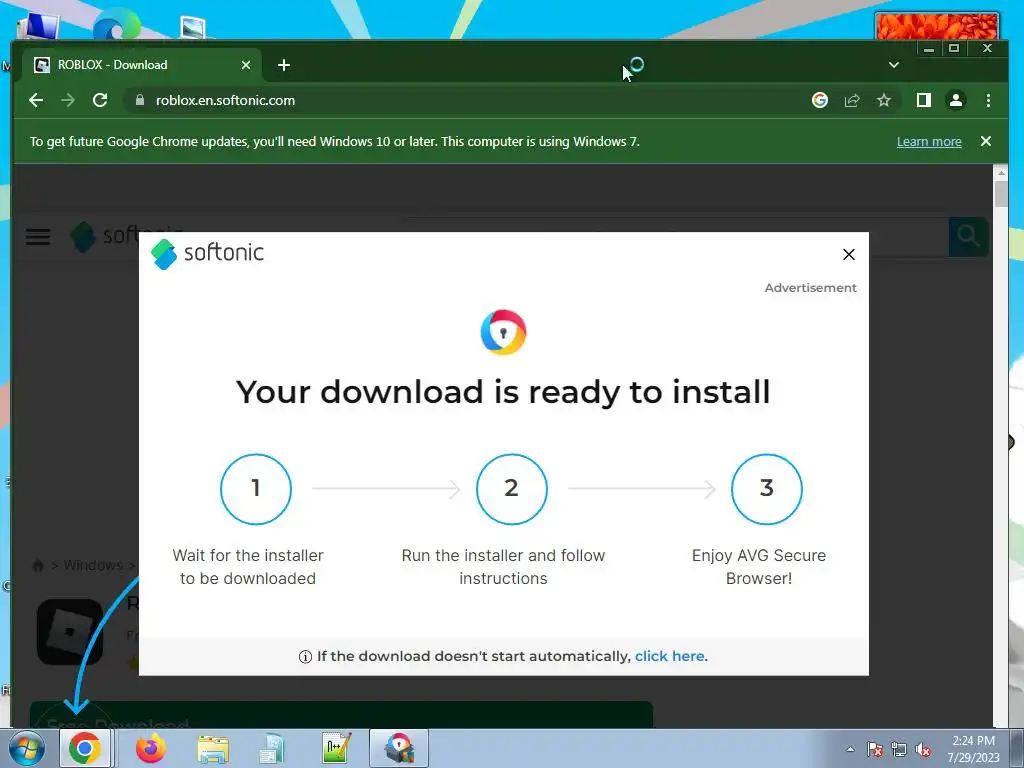Click the update notice text about Windows 7
This screenshot has height=768, width=1024.
(334, 142)
